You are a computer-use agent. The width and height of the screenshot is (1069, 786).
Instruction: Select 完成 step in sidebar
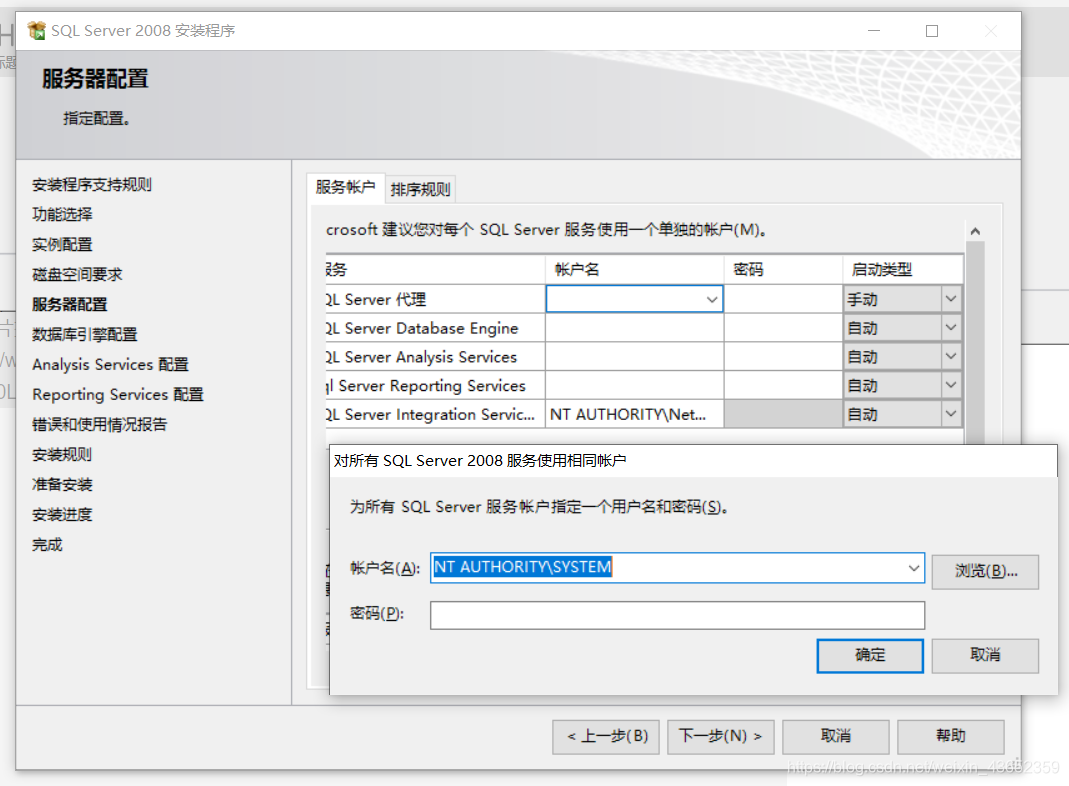pyautogui.click(x=47, y=545)
